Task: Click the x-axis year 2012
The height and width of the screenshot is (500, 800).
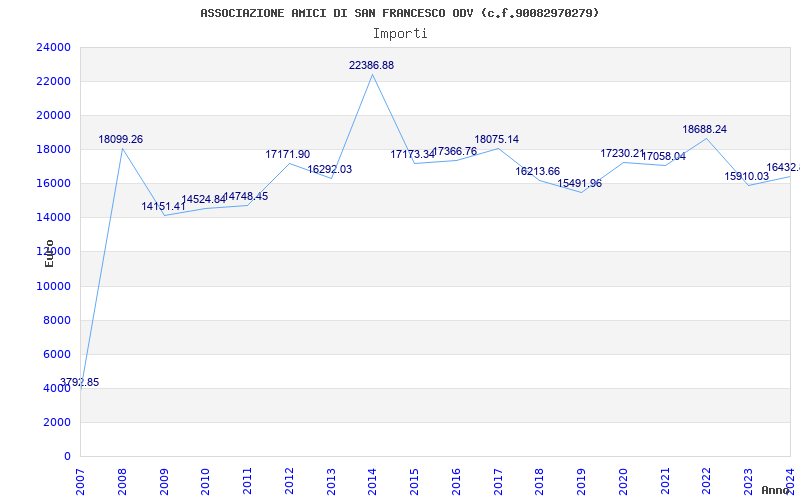Action: (289, 482)
